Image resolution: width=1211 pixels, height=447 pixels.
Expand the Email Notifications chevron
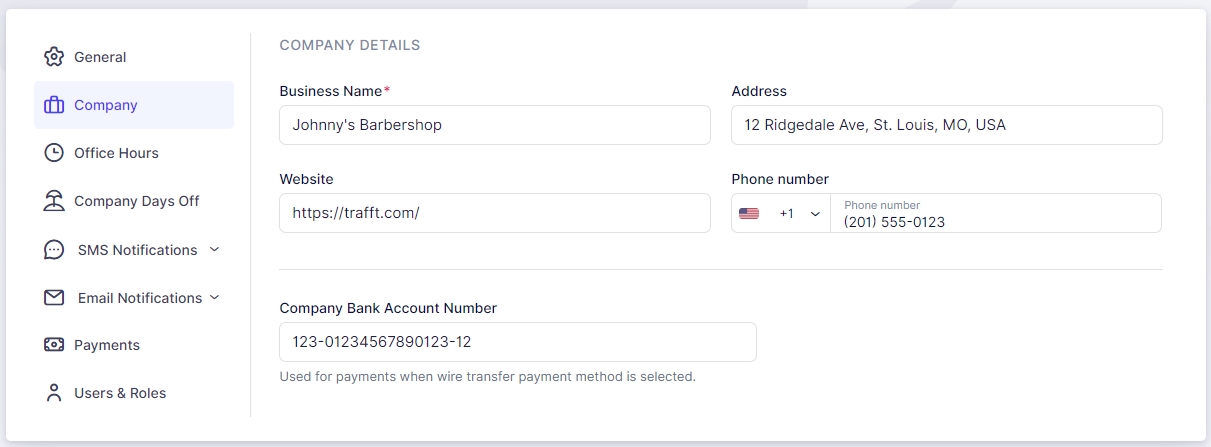pyautogui.click(x=214, y=298)
